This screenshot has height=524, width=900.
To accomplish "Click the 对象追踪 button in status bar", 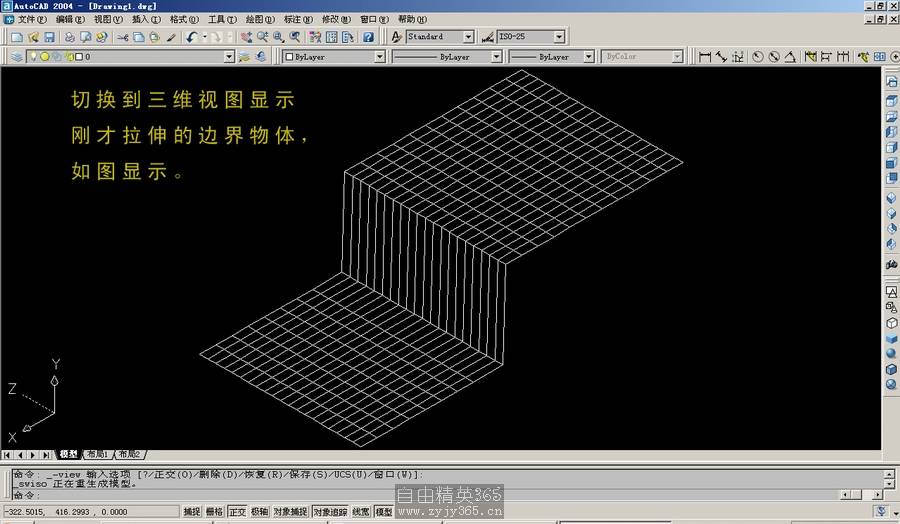I will click(330, 511).
